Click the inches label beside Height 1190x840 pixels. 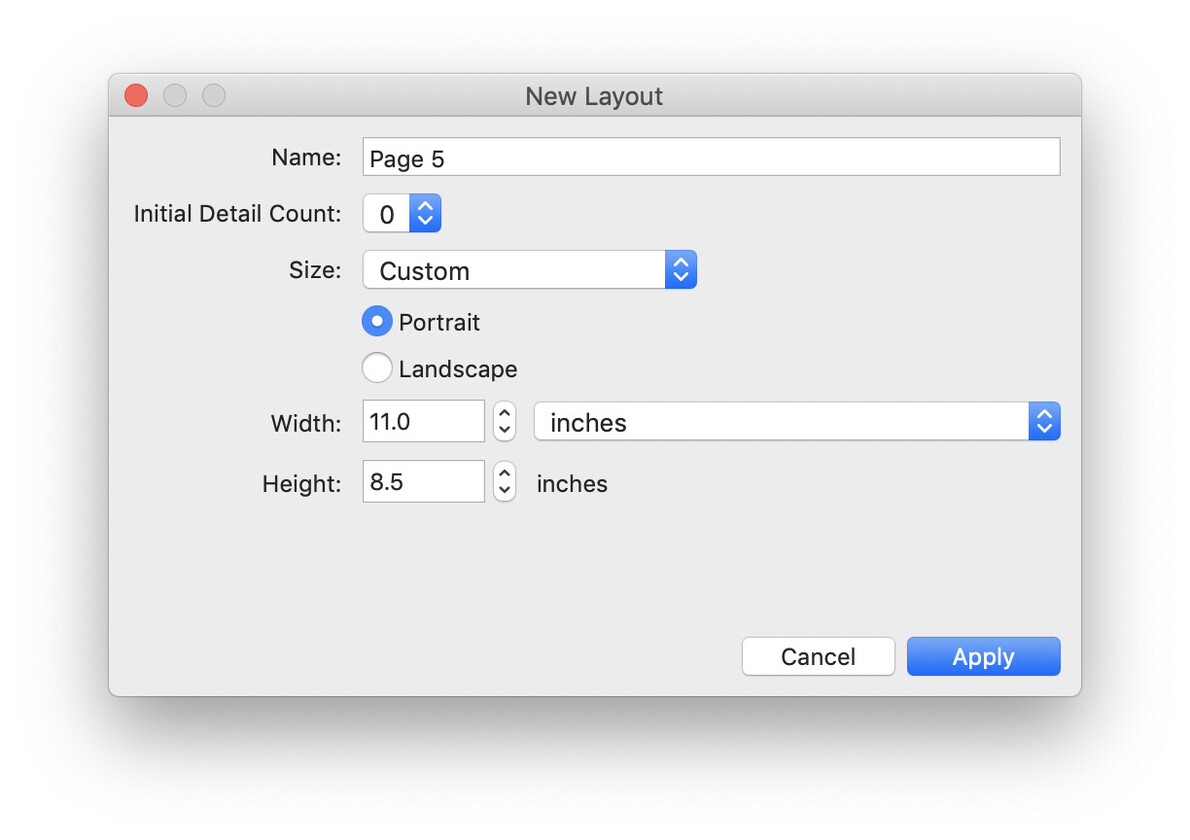(x=572, y=484)
